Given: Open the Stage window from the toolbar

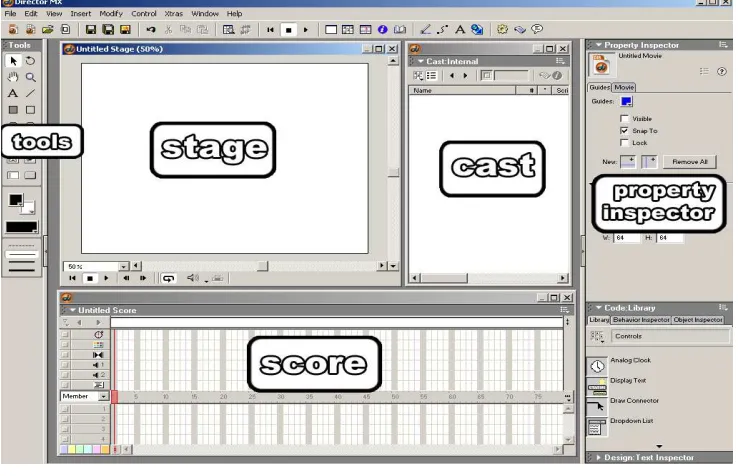Looking at the screenshot, I should click(x=331, y=30).
